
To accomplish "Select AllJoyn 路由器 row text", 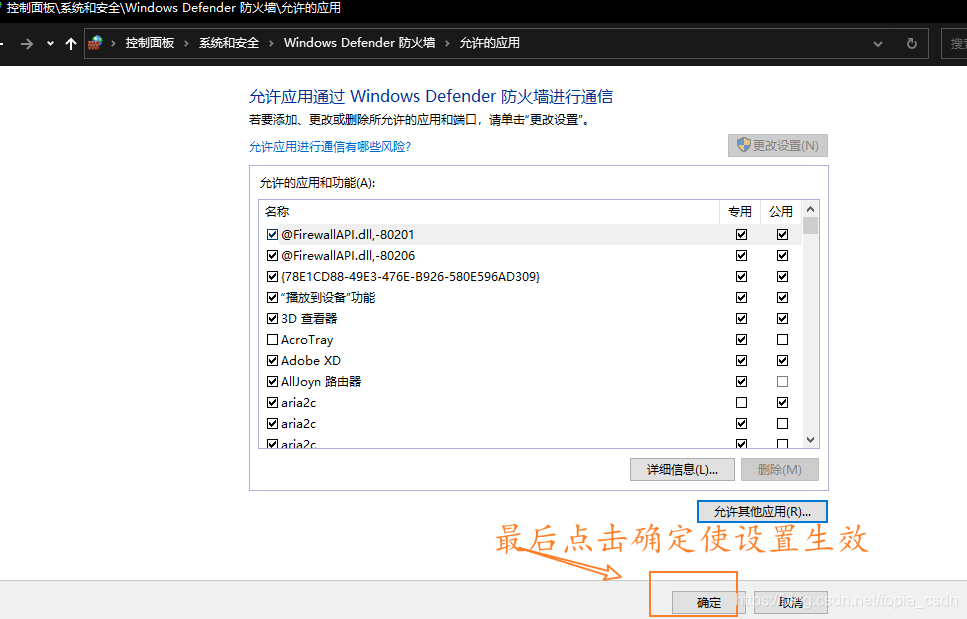I will [321, 382].
